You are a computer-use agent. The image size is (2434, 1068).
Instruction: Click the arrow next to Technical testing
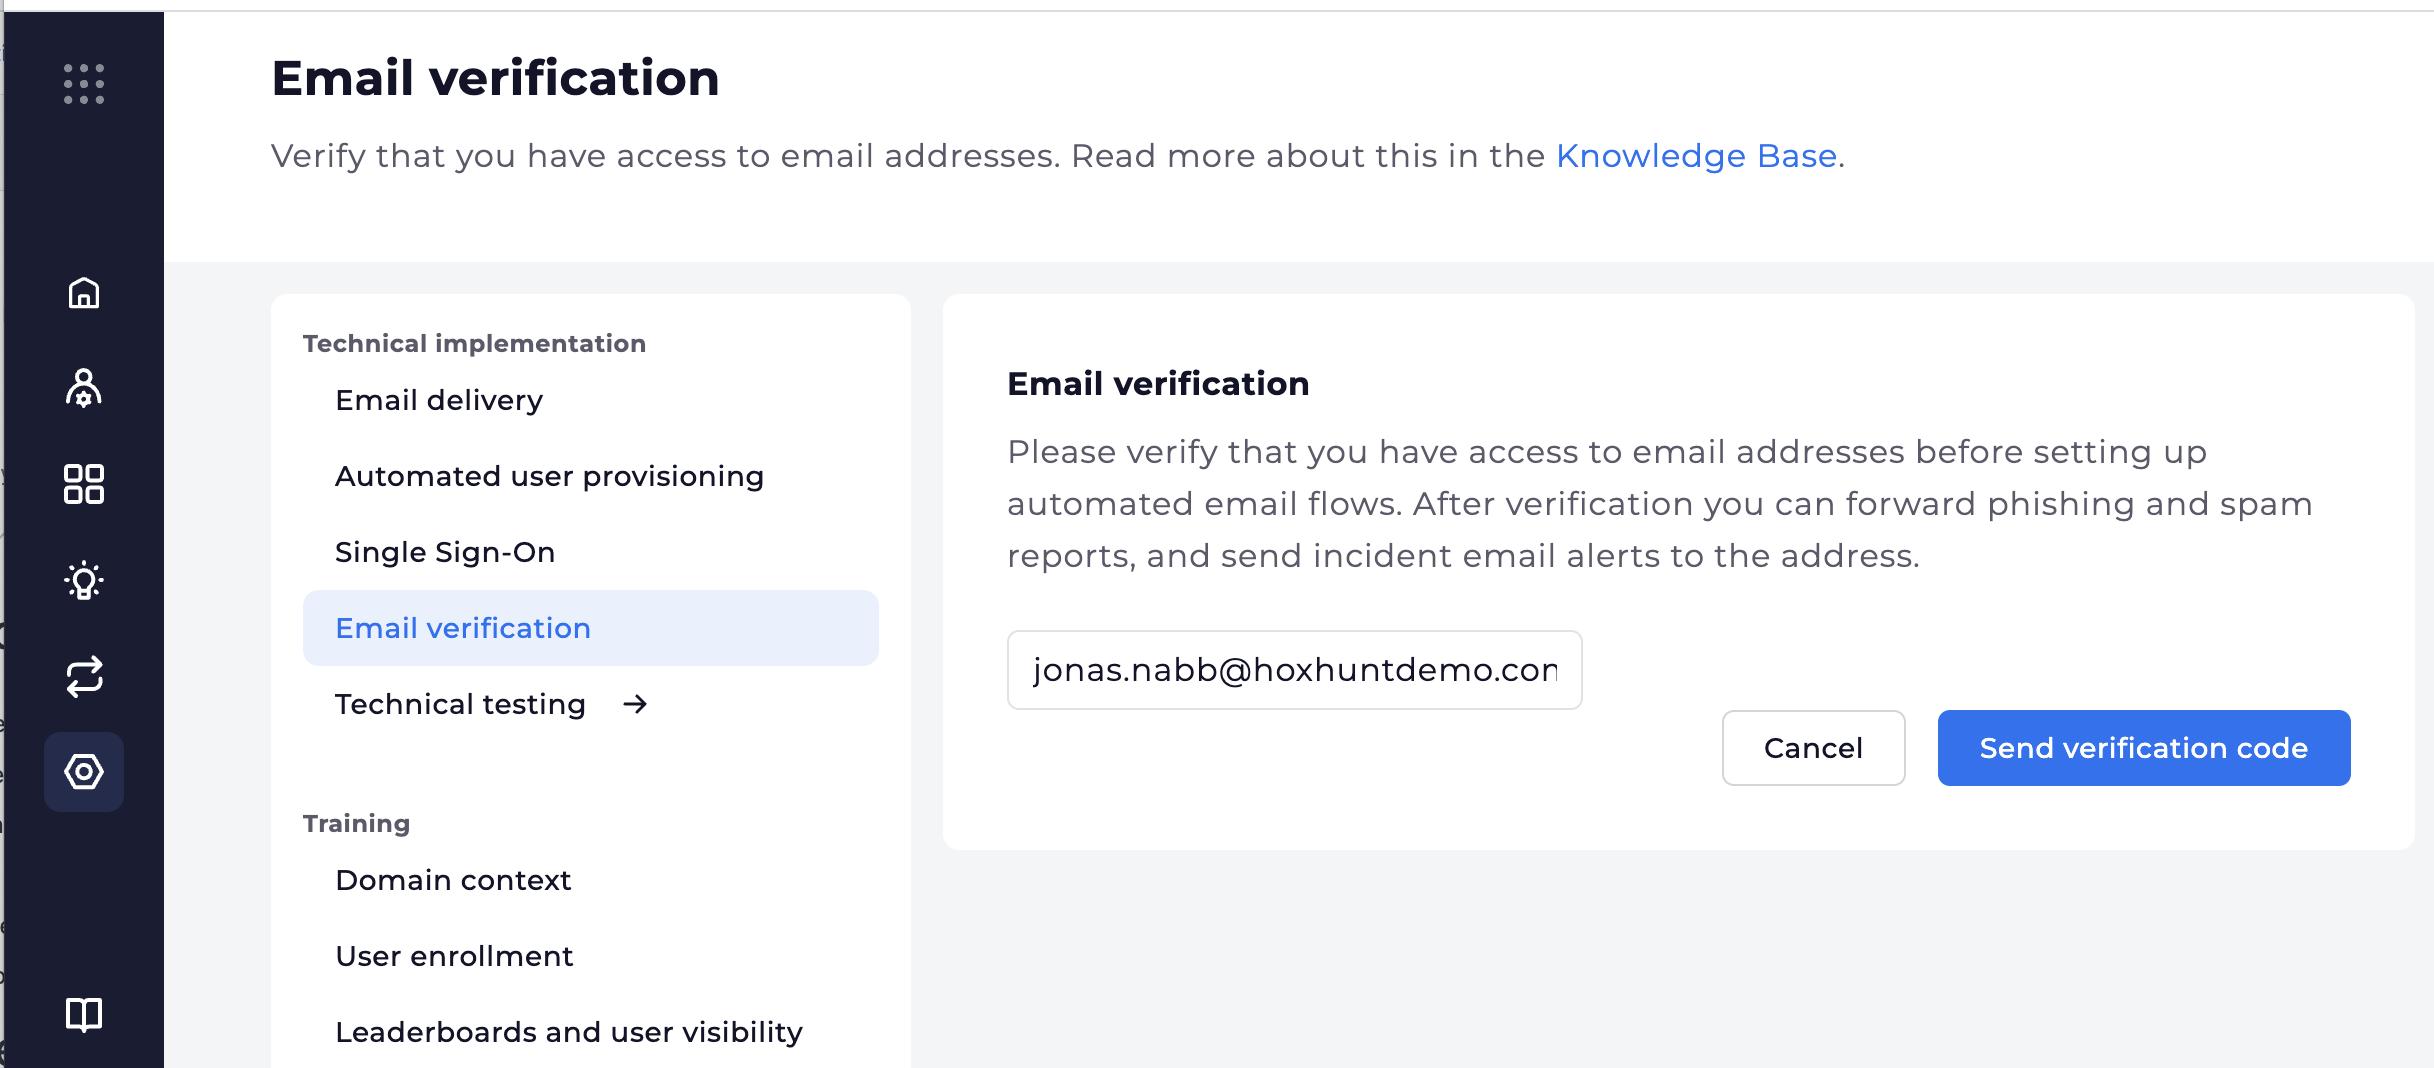635,705
